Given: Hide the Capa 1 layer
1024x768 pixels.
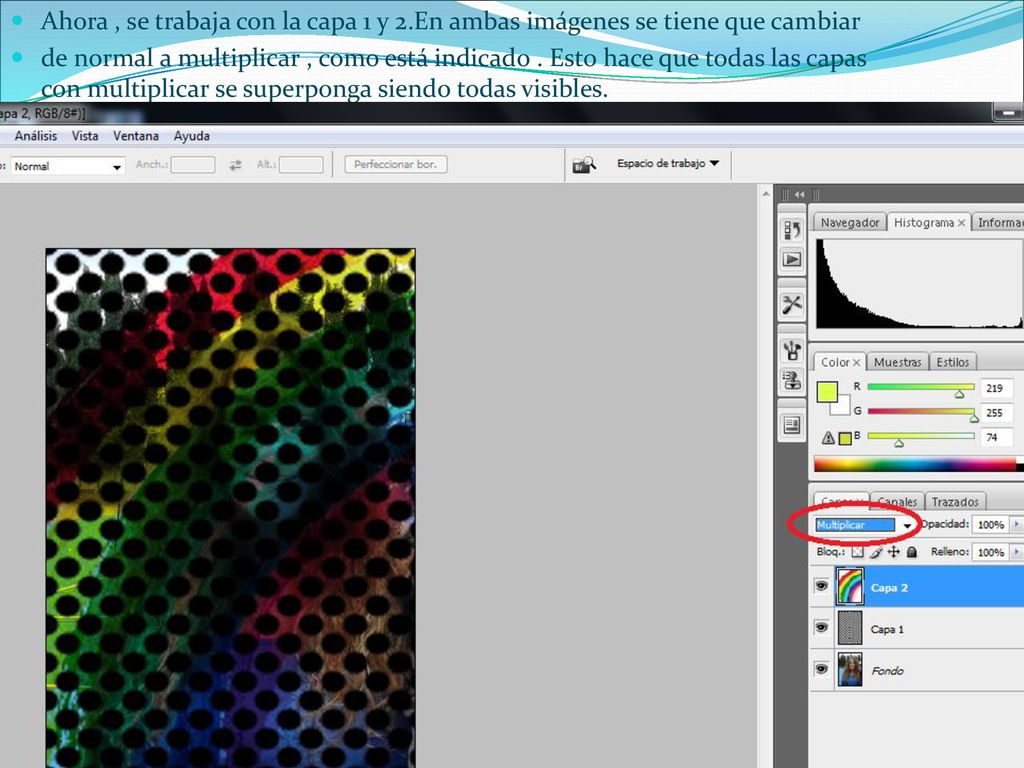Looking at the screenshot, I should (822, 628).
